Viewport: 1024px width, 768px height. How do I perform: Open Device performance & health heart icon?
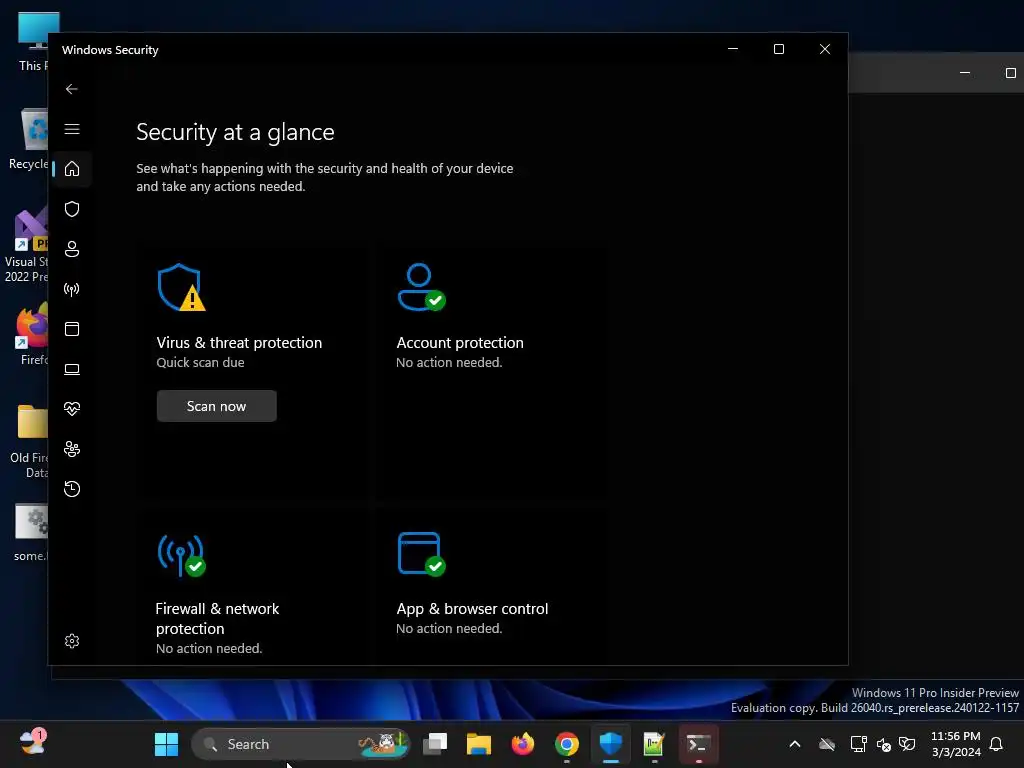coord(72,409)
